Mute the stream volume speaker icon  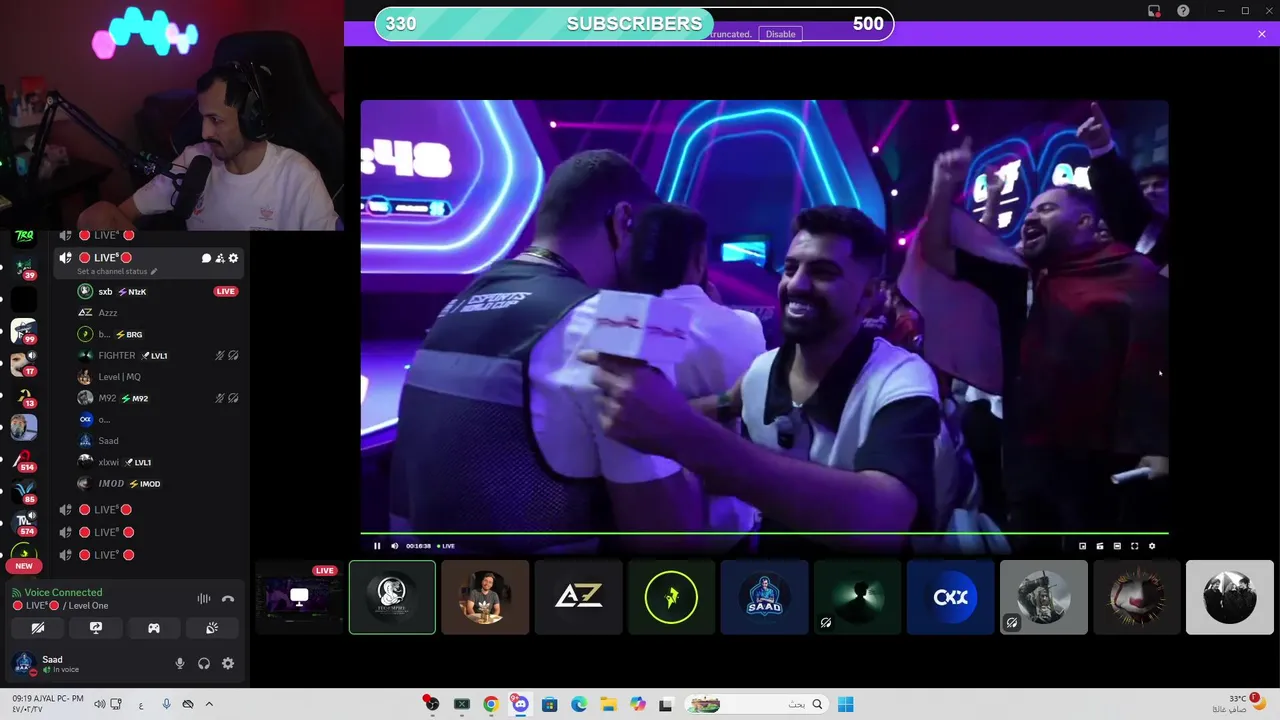click(394, 546)
